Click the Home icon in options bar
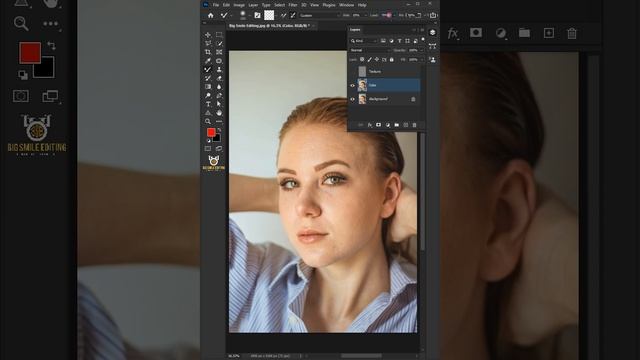Screen dimensions: 640x360 (211, 16)
